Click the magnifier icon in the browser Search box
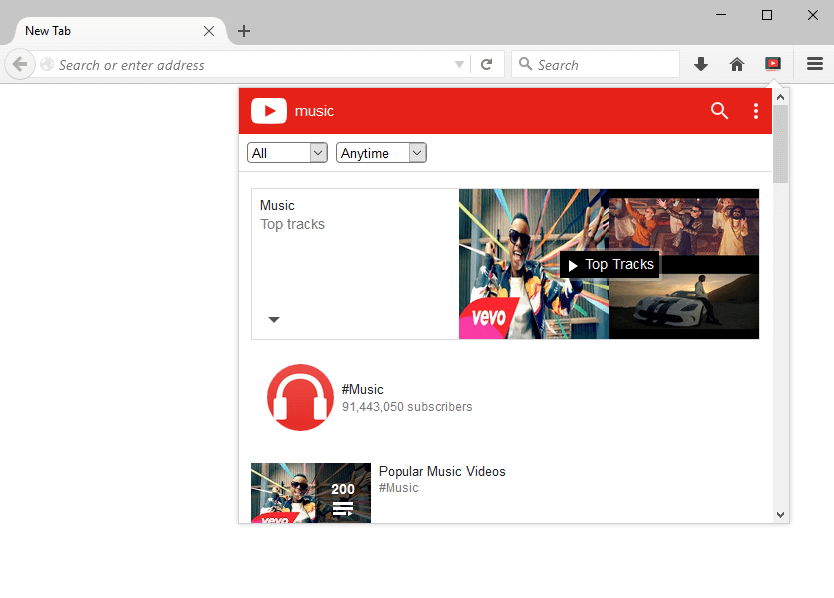This screenshot has height=598, width=834. (x=526, y=64)
